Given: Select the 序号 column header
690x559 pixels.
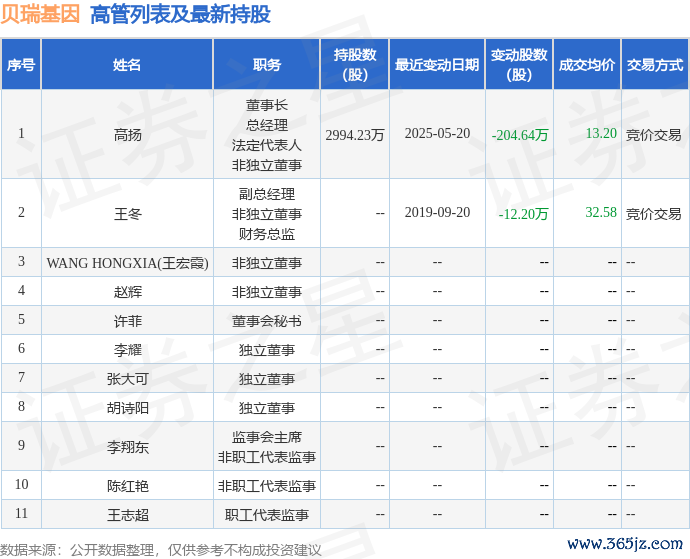Looking at the screenshot, I should pos(21,65).
